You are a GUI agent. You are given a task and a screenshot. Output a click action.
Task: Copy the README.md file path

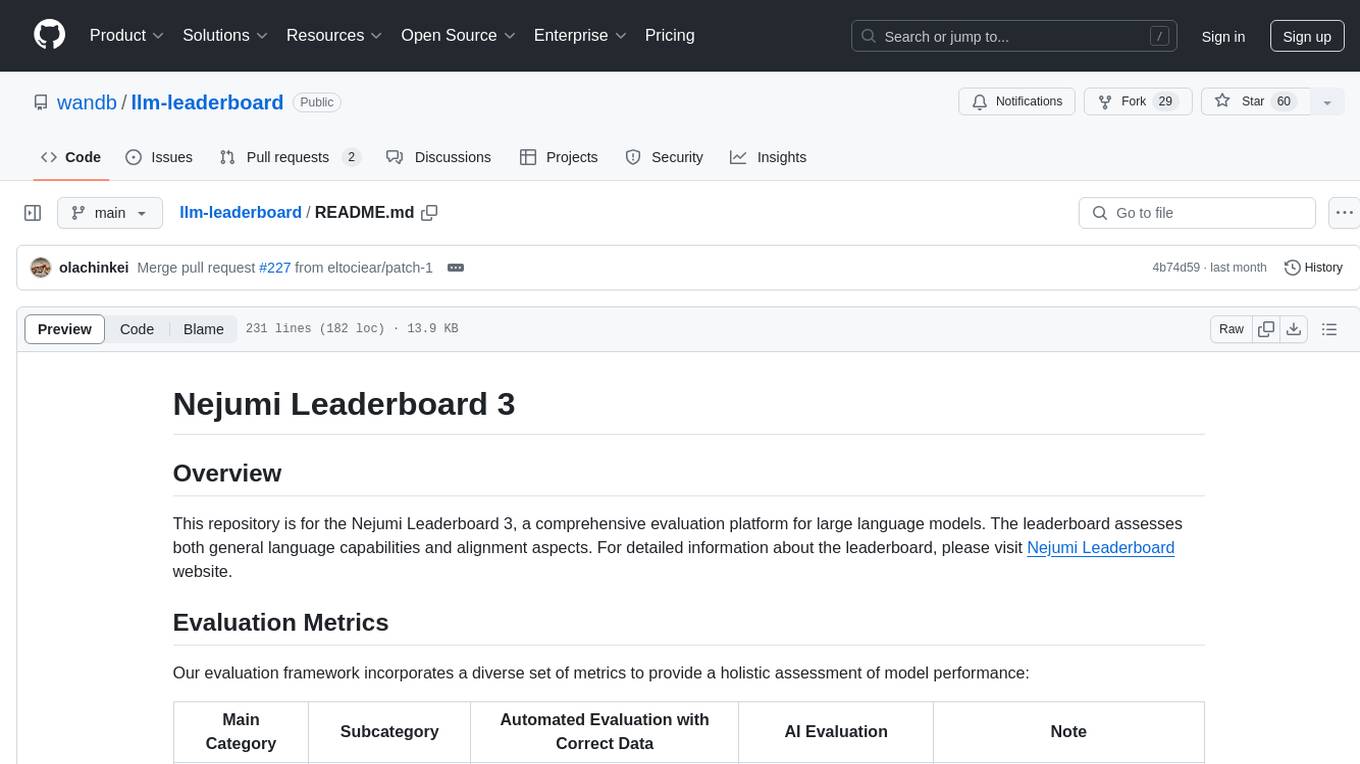(x=430, y=212)
